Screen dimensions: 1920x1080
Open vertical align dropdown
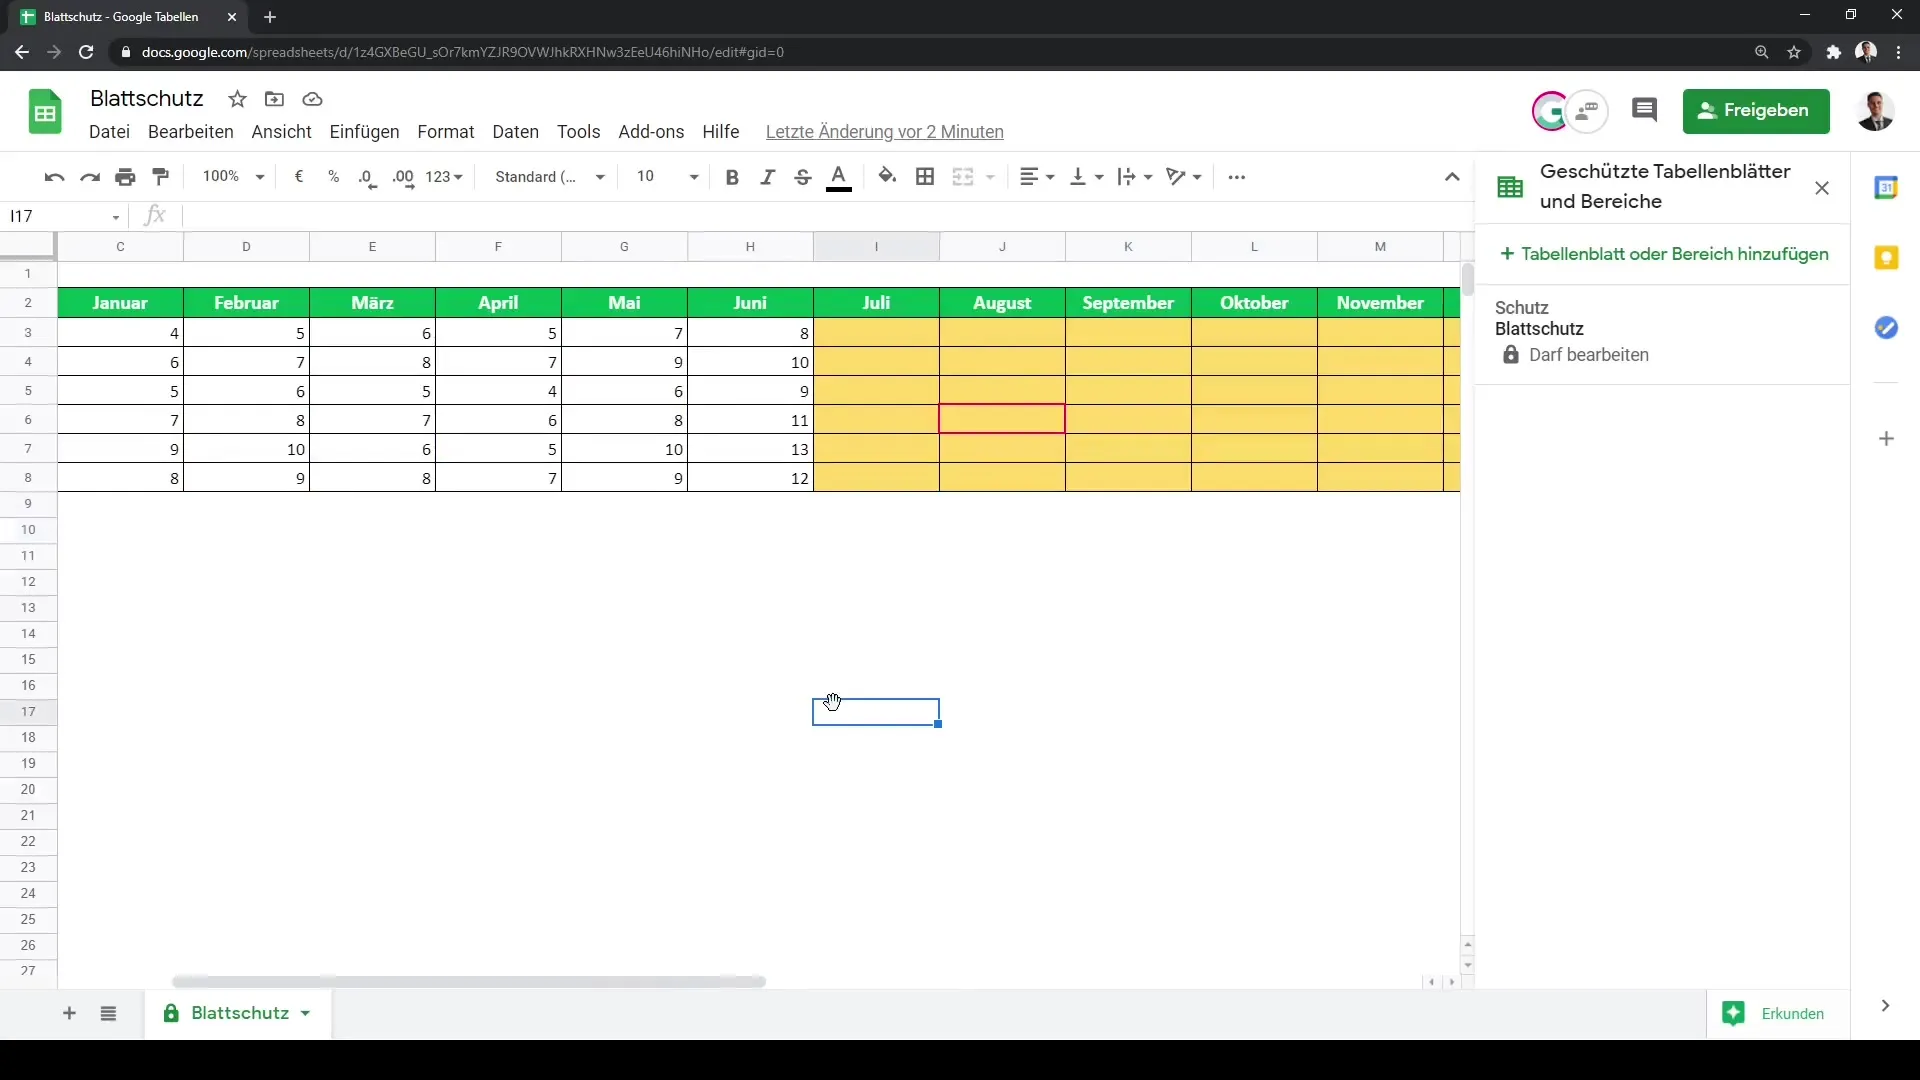[x=1087, y=177]
